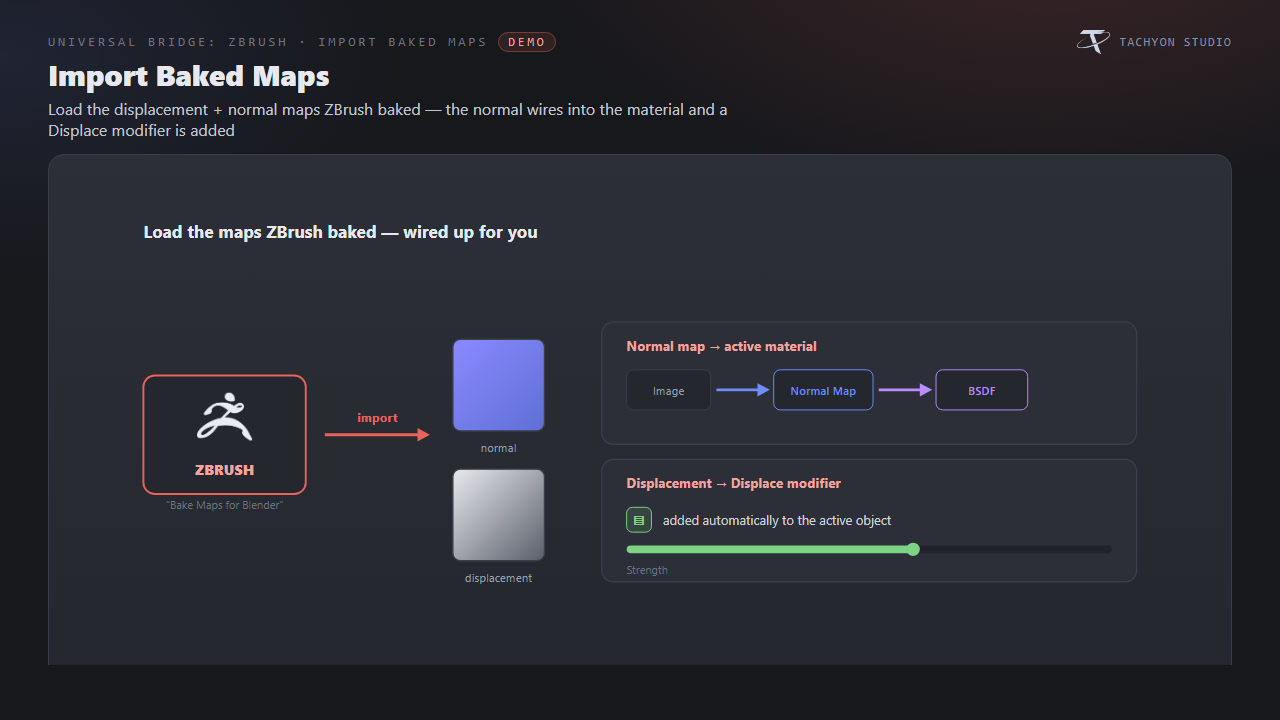Select the purple normal map thumbnail
Viewport: 1280px width, 720px height.
[x=498, y=385]
